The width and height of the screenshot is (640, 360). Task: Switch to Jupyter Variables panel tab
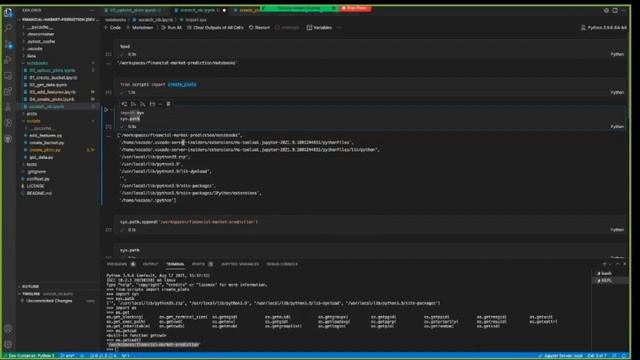[240, 264]
